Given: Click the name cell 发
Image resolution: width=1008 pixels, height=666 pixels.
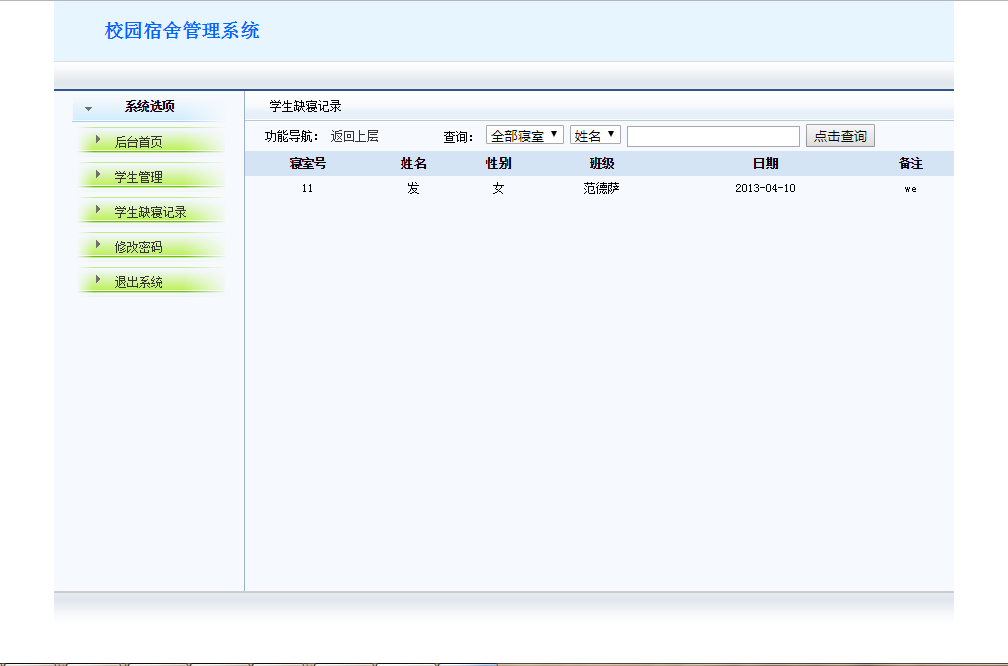Looking at the screenshot, I should (x=413, y=188).
